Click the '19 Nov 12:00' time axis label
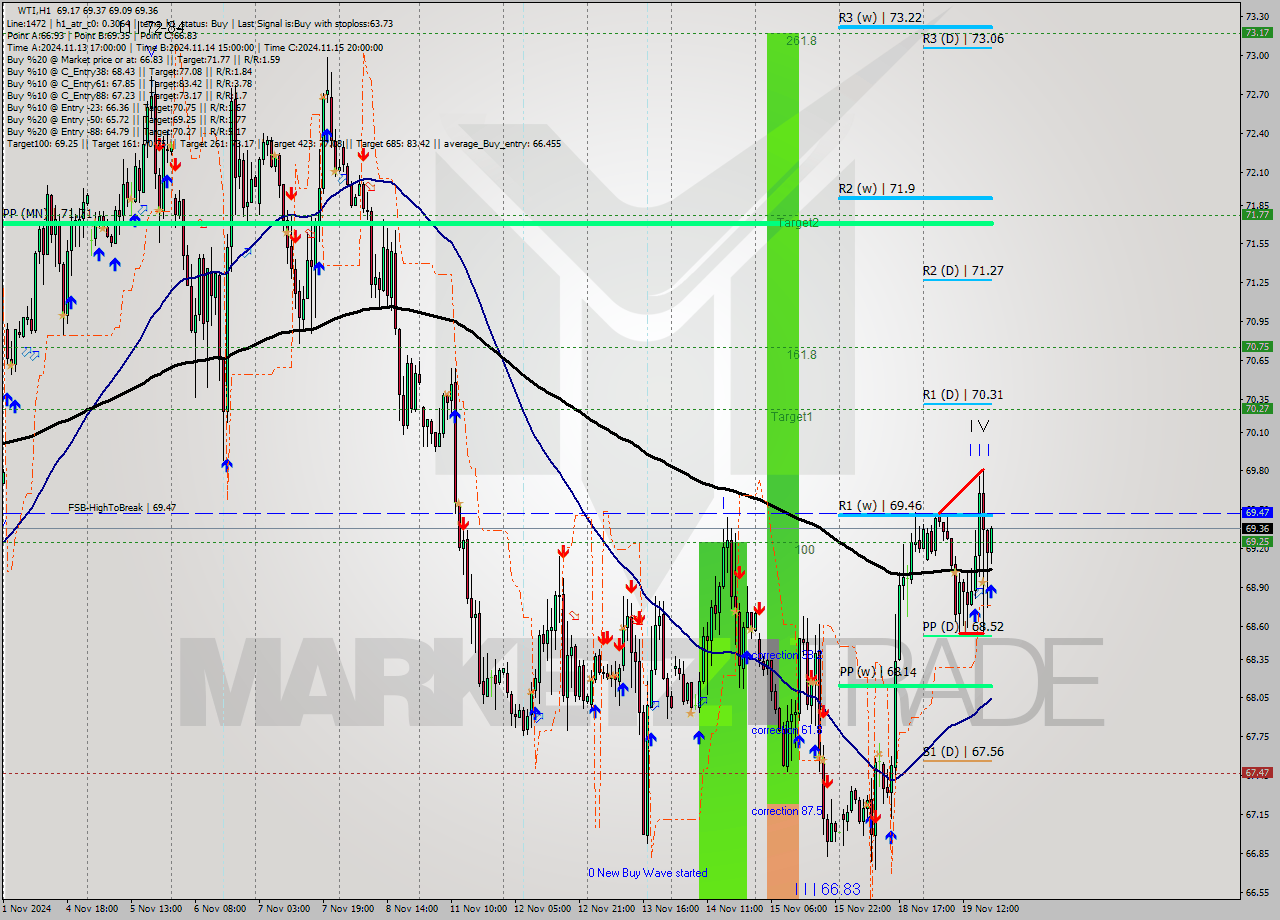The image size is (1280, 920). (990, 909)
